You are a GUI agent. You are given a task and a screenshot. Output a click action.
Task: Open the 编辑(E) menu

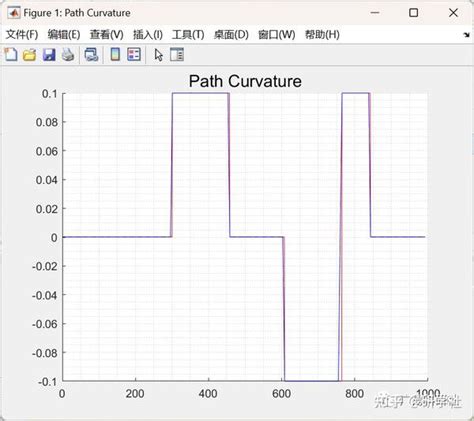click(x=64, y=34)
